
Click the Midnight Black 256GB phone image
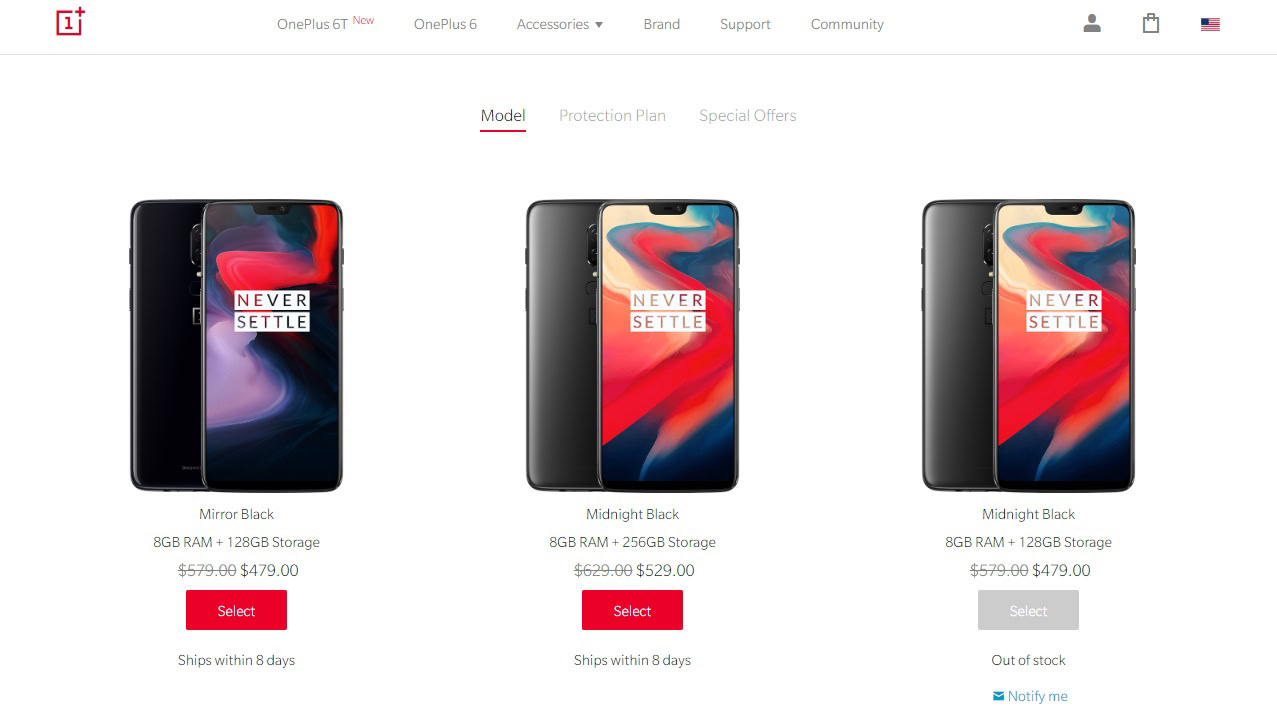(x=632, y=346)
